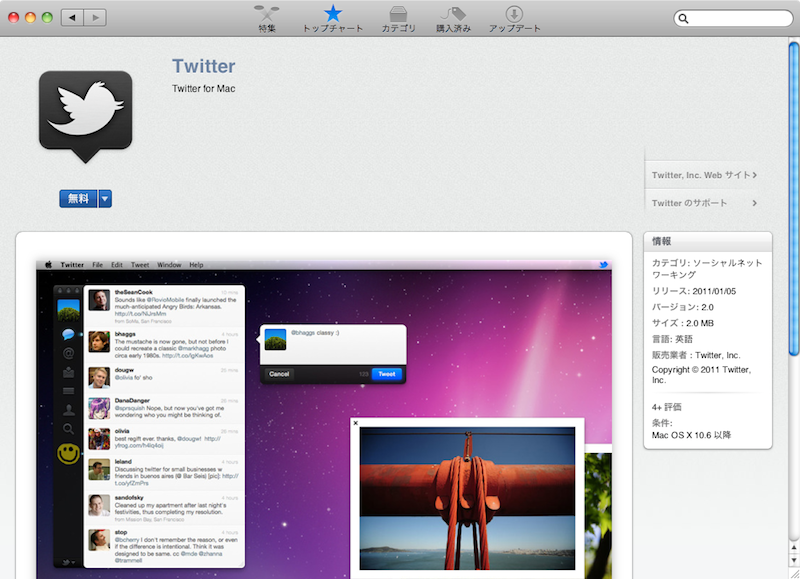Click the Twitter app title heading
This screenshot has height=579, width=800.
(x=204, y=66)
